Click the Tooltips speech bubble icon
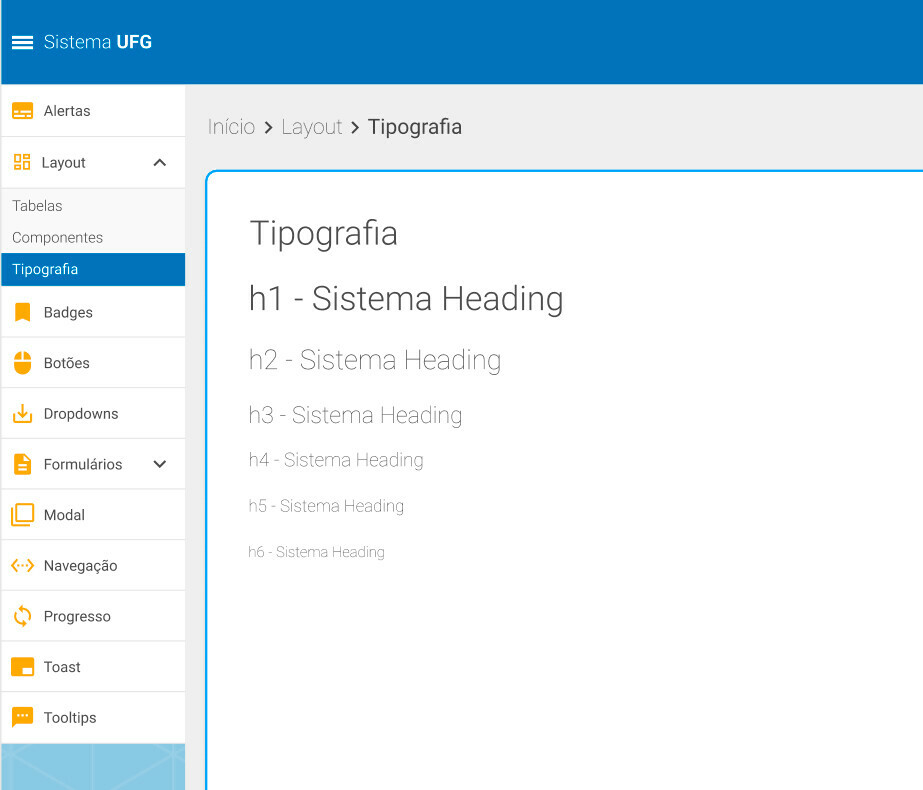The width and height of the screenshot is (923, 790). [x=22, y=717]
